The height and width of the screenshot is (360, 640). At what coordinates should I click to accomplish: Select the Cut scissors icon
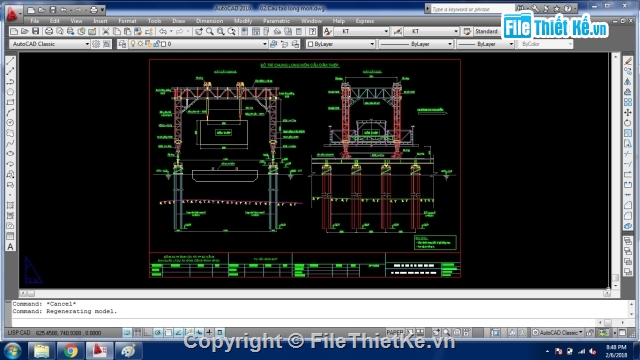coord(105,31)
